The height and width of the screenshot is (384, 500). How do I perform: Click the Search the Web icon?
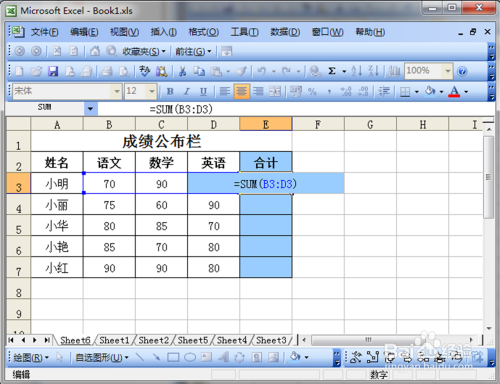pos(111,51)
